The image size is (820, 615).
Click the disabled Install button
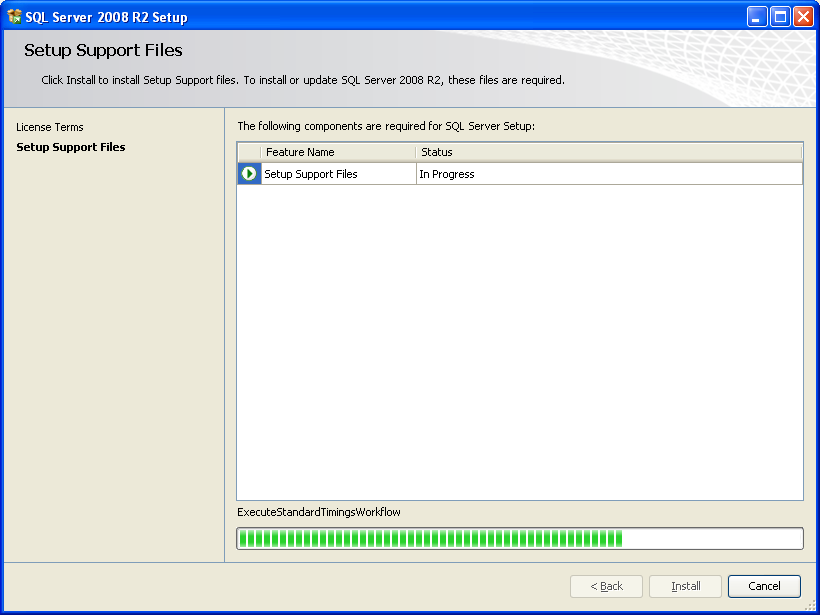point(686,586)
